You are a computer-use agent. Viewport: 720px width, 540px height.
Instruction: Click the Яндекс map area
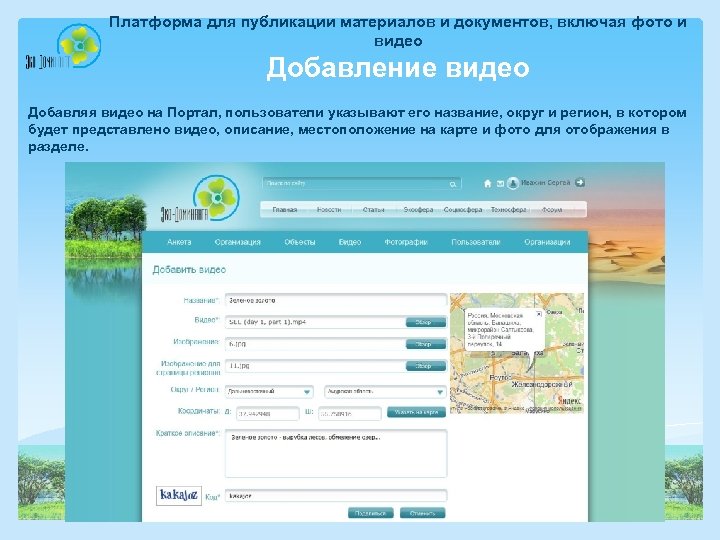(x=517, y=353)
